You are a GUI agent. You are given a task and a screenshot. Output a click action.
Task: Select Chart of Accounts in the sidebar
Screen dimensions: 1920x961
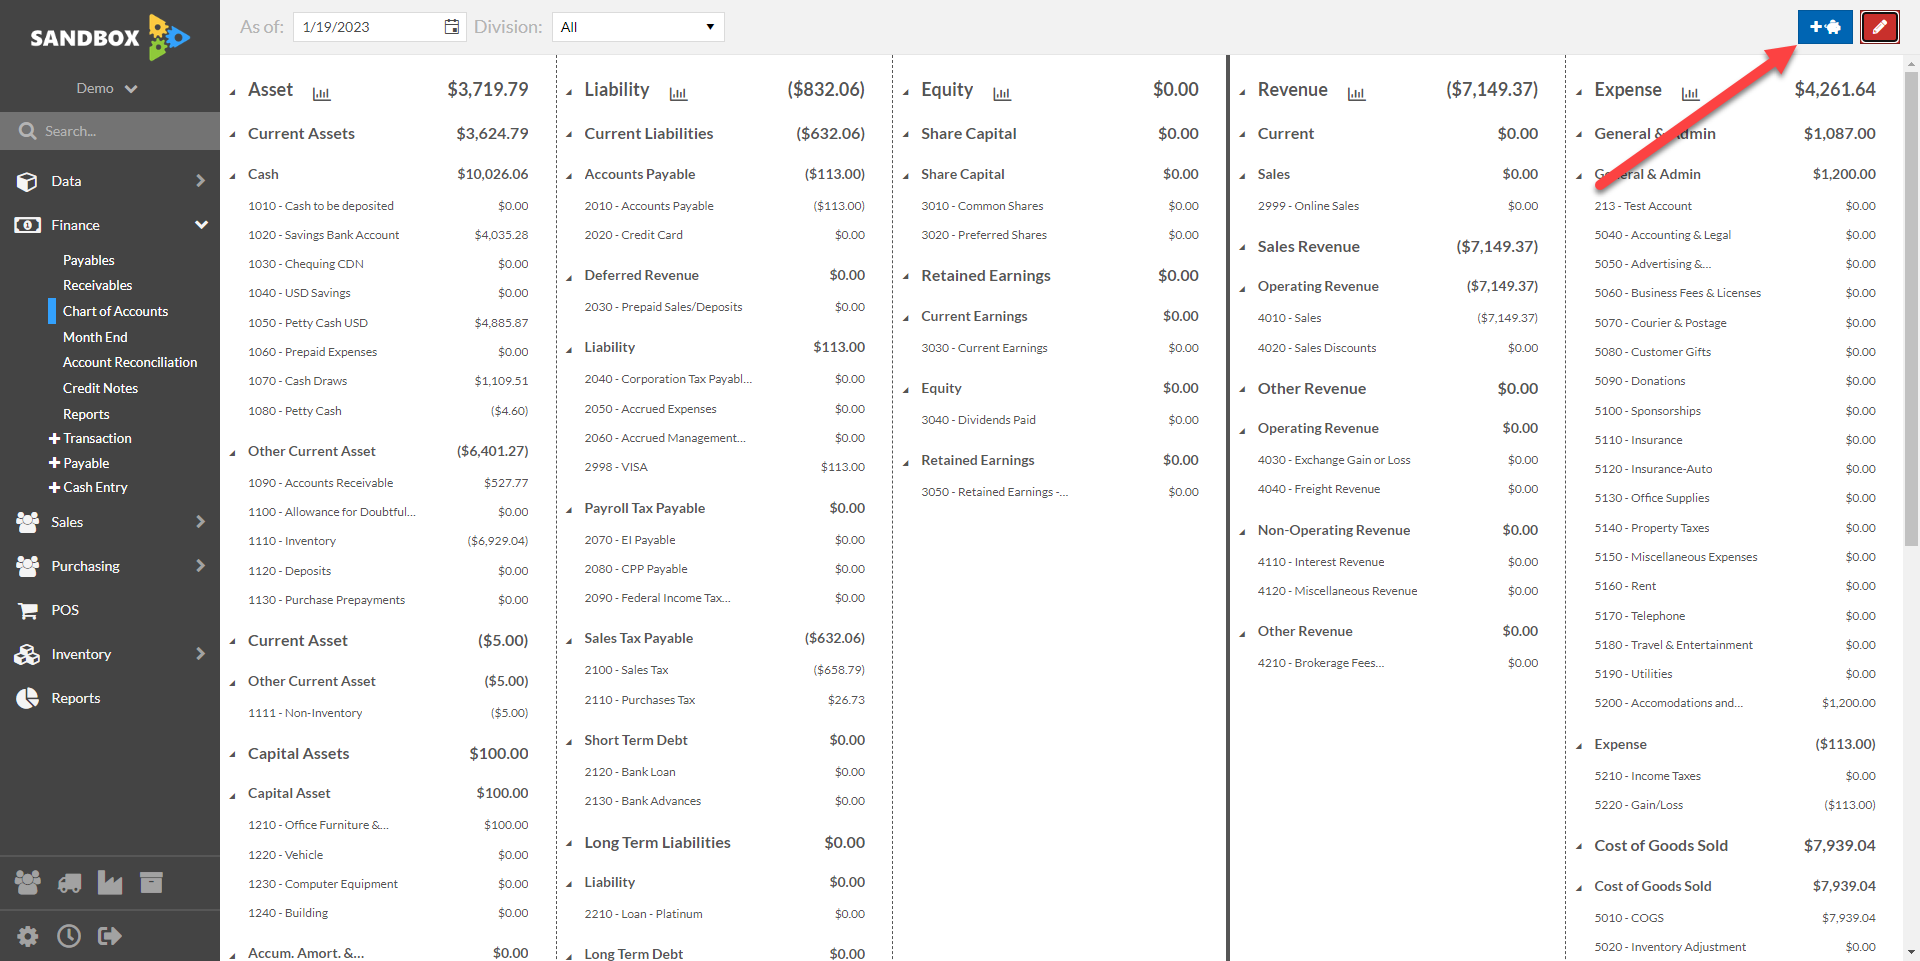(116, 311)
